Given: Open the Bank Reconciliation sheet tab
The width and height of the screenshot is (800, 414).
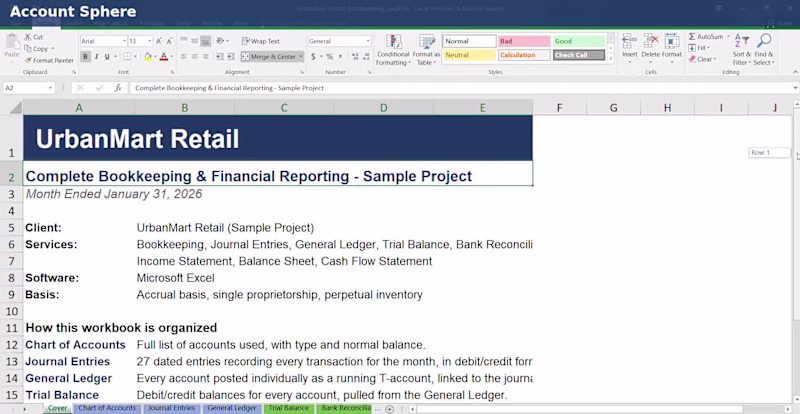Looking at the screenshot, I should 345,408.
